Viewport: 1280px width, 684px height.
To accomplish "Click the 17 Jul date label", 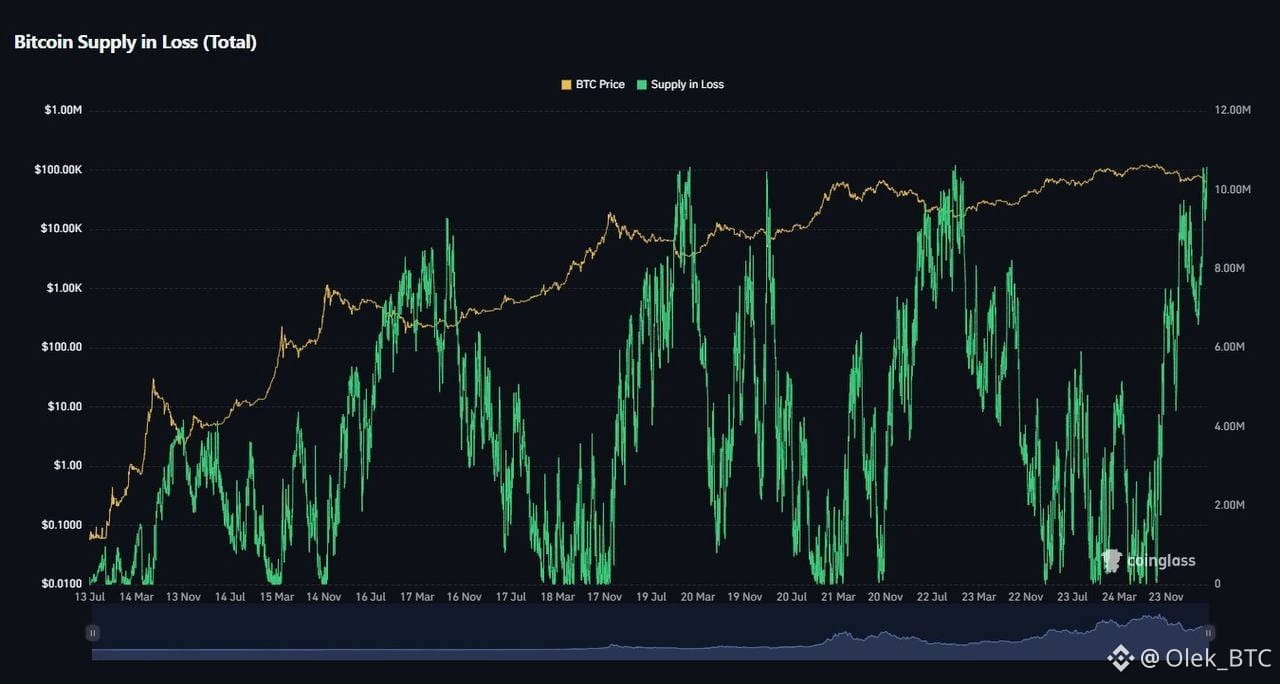I will 512,597.
